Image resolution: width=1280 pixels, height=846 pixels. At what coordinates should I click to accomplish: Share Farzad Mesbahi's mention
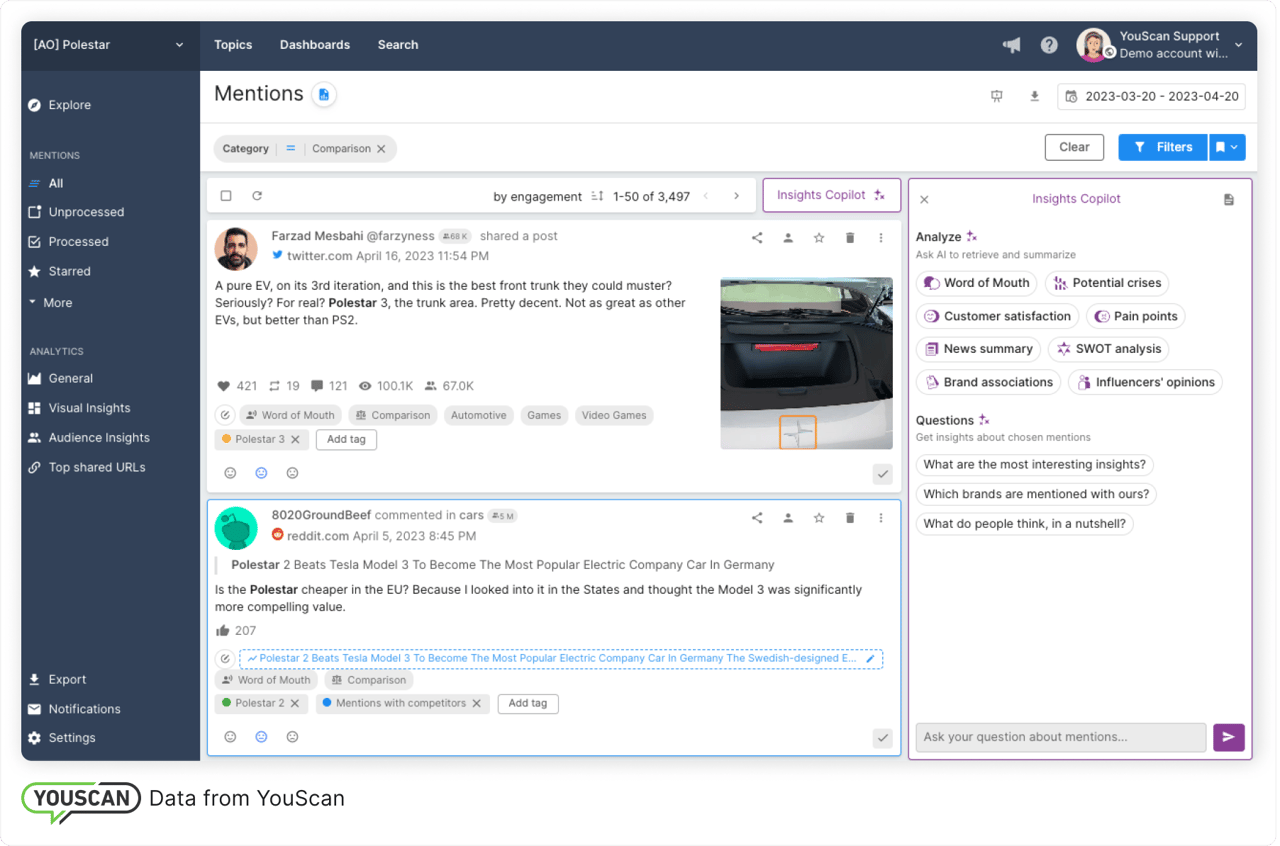pos(757,238)
